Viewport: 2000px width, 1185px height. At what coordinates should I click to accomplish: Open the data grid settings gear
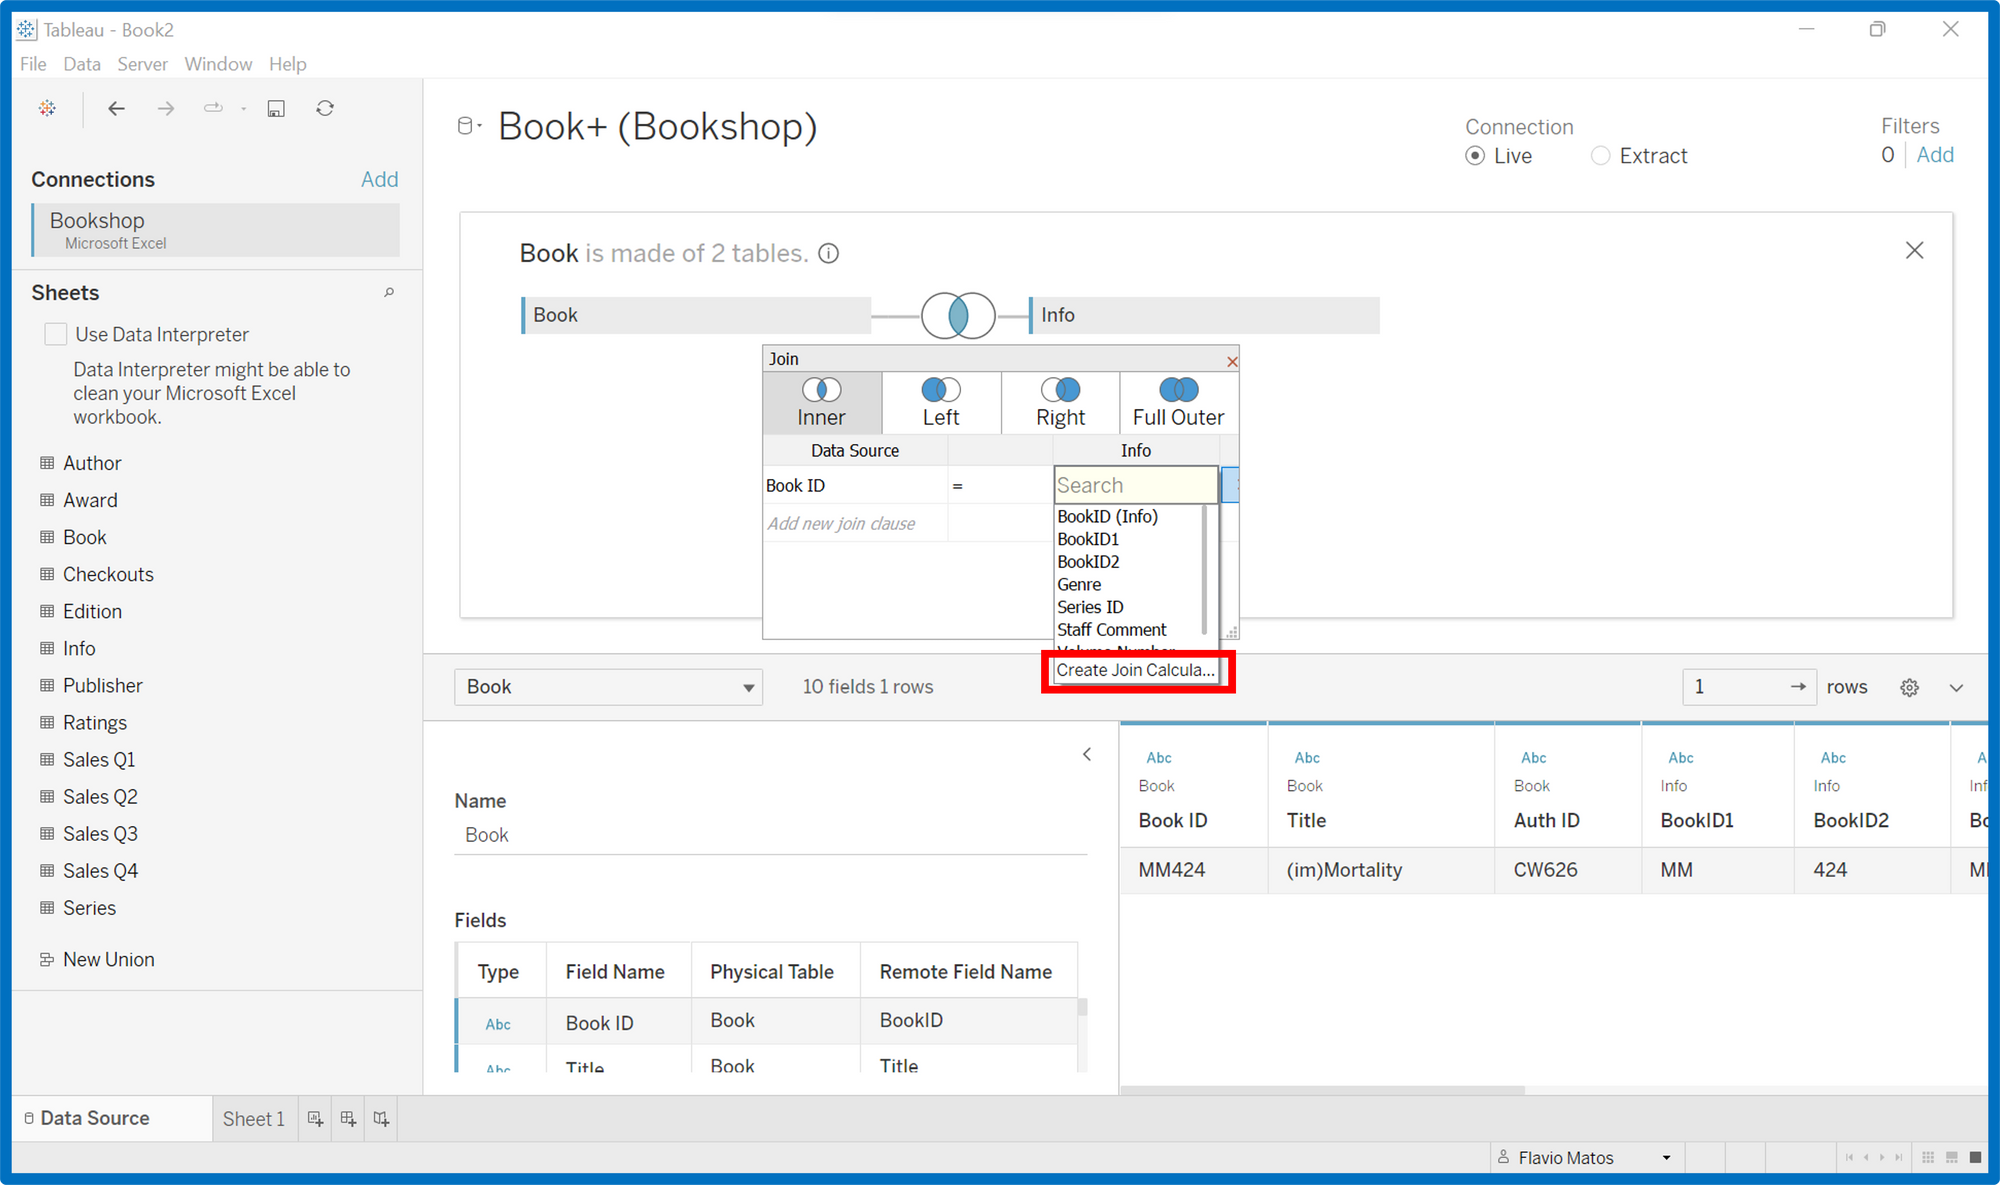(1909, 687)
